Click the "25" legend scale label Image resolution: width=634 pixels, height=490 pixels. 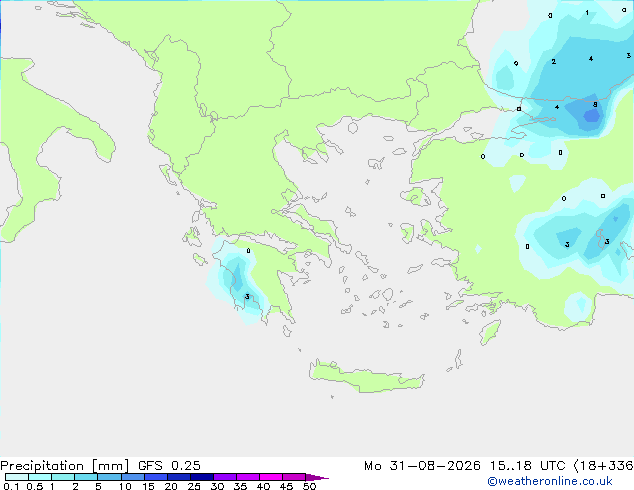point(194,486)
